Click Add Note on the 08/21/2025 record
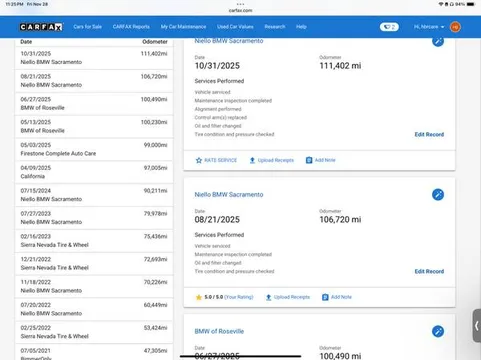The width and height of the screenshot is (481, 360). 337,297
